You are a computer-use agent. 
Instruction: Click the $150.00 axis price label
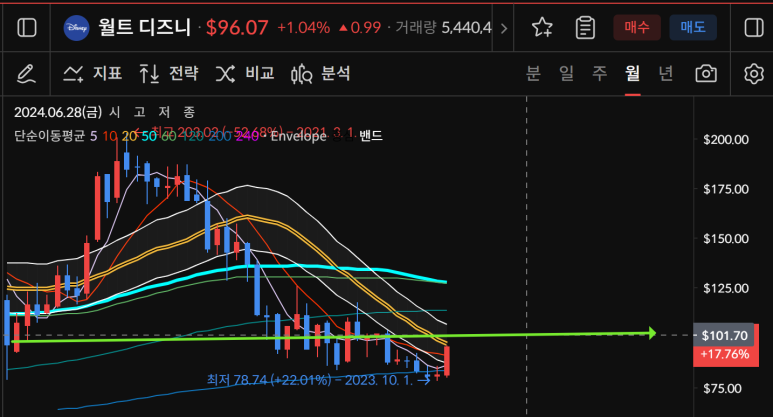[x=726, y=239]
